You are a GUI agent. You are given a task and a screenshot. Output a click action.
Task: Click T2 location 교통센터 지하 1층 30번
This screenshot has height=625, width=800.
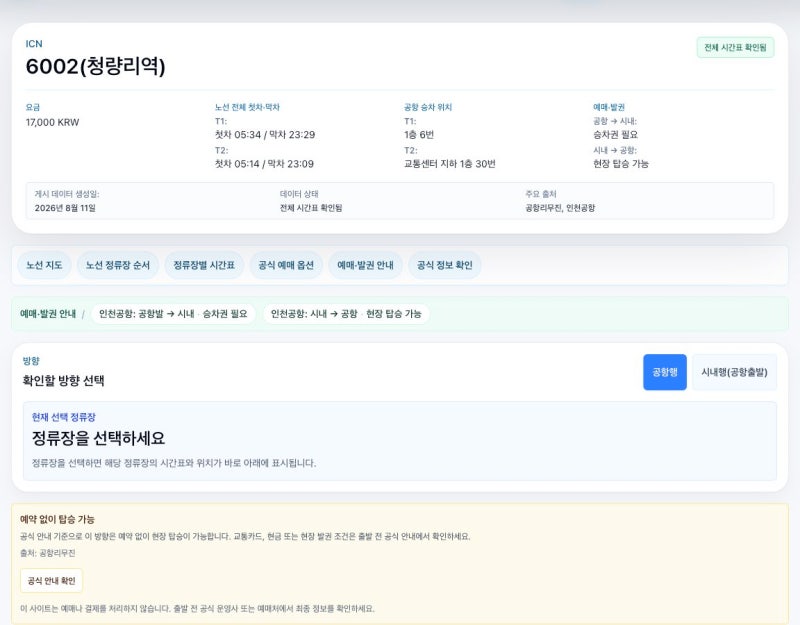[449, 164]
